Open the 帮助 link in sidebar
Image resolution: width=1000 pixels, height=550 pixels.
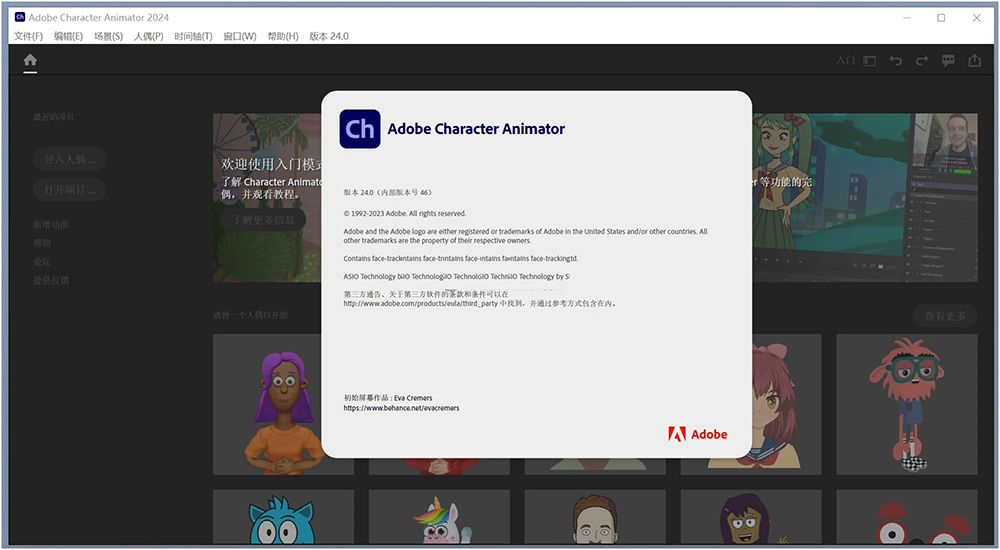click(42, 243)
